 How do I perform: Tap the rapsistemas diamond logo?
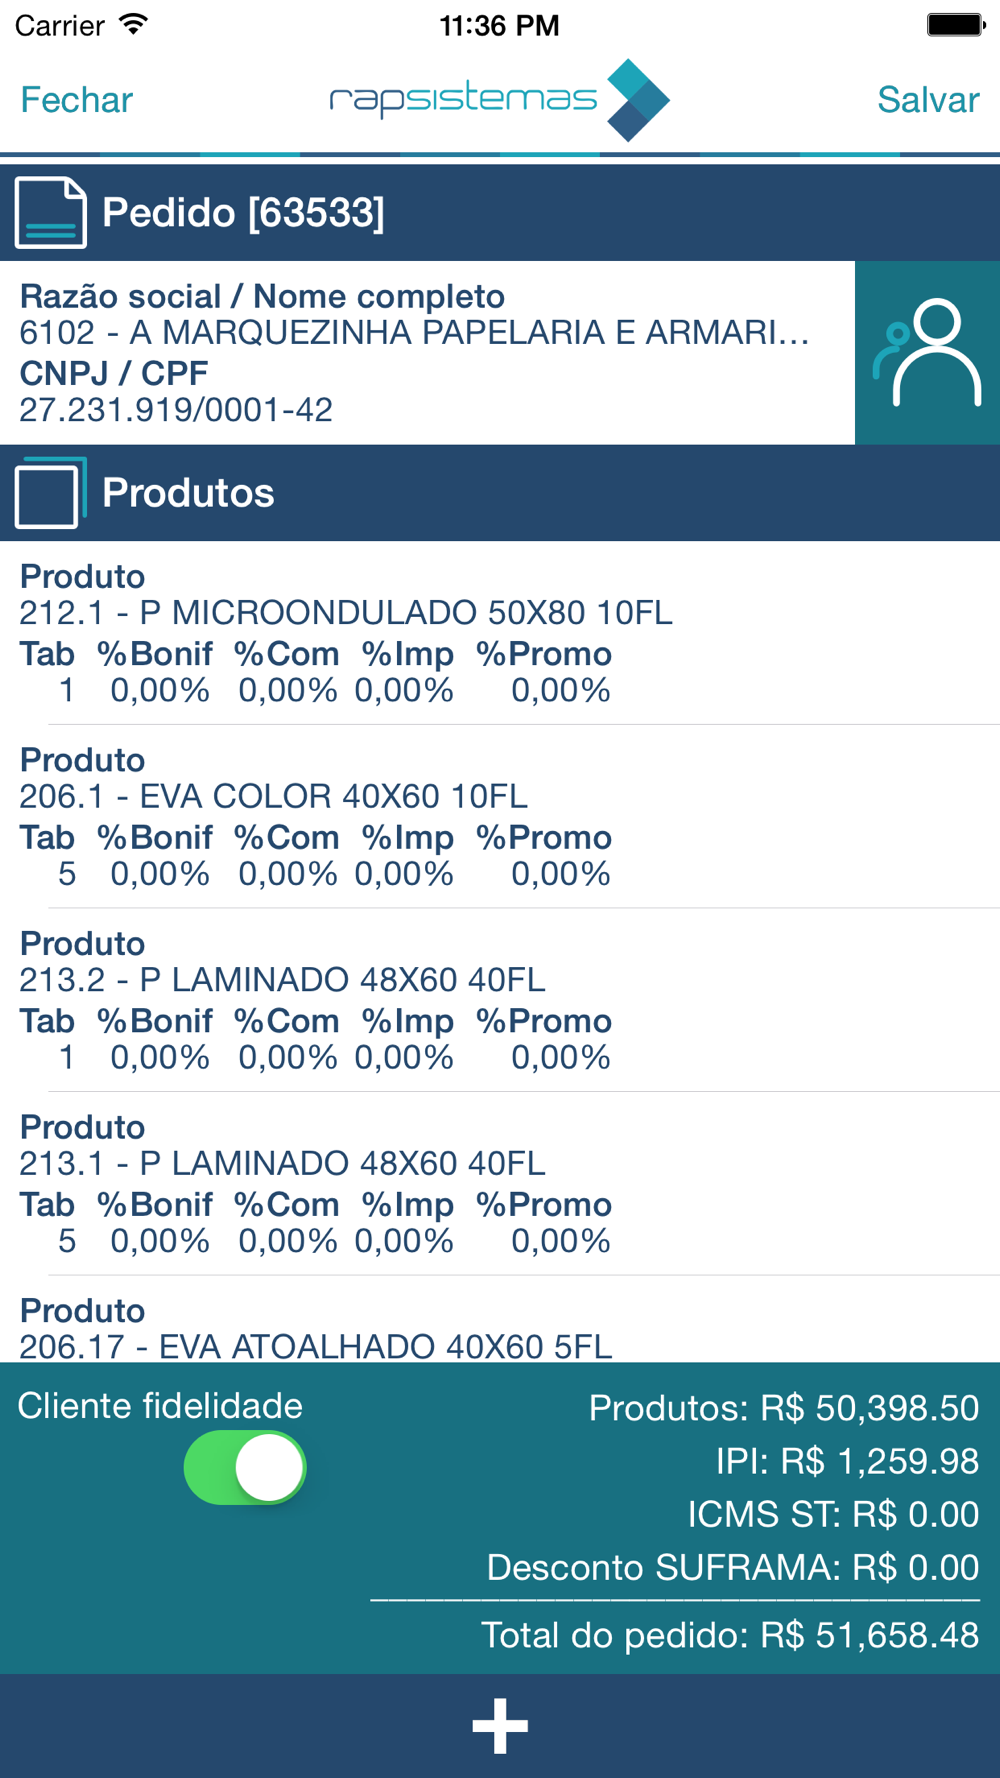(638, 100)
